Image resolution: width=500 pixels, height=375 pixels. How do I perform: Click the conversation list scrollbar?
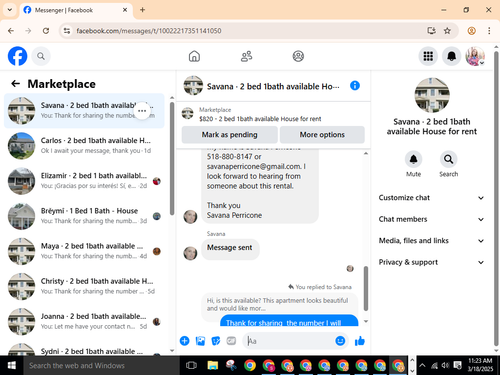(172, 158)
